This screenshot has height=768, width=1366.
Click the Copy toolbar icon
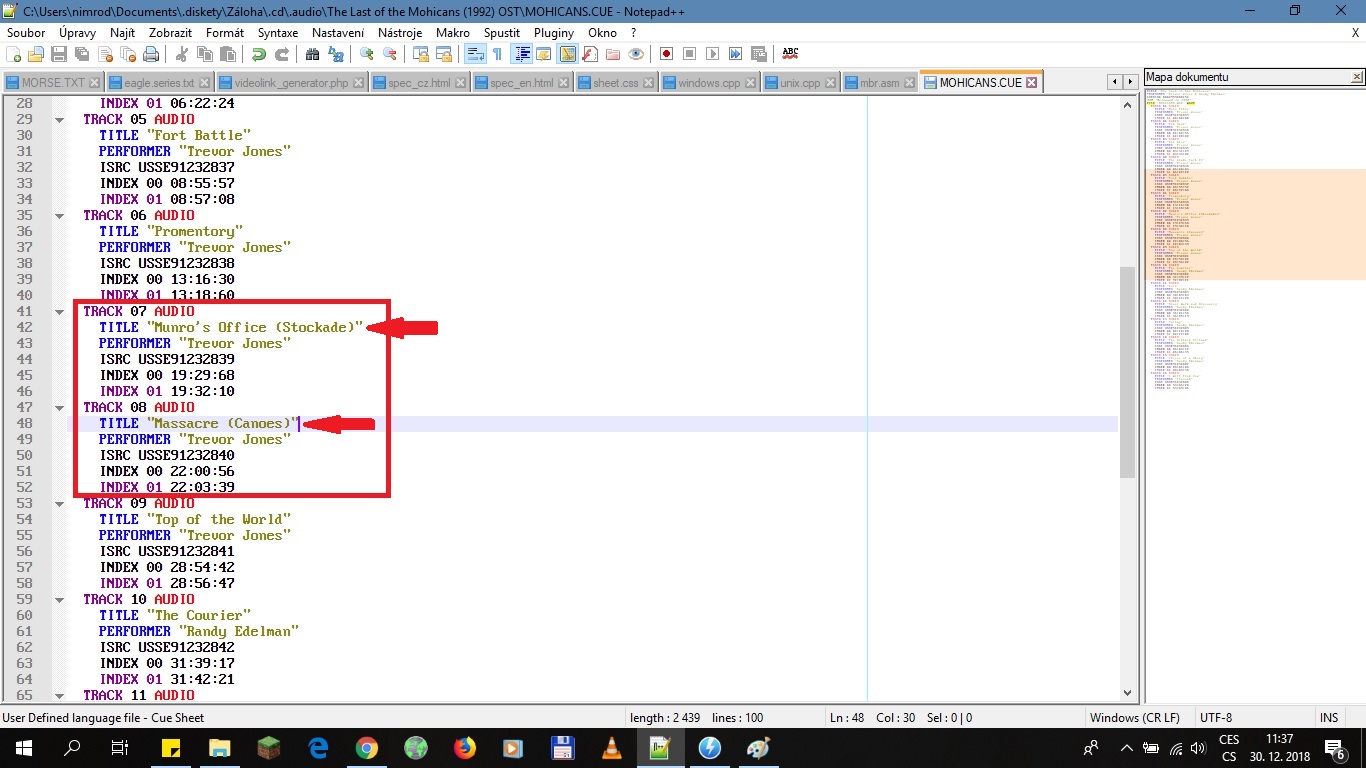click(x=205, y=53)
